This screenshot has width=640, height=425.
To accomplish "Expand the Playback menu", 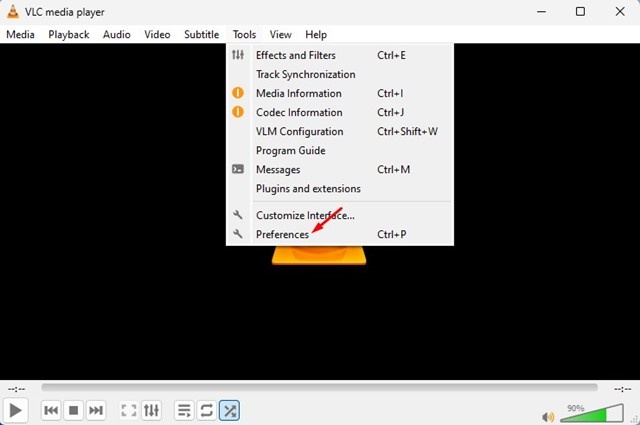I will (x=69, y=35).
